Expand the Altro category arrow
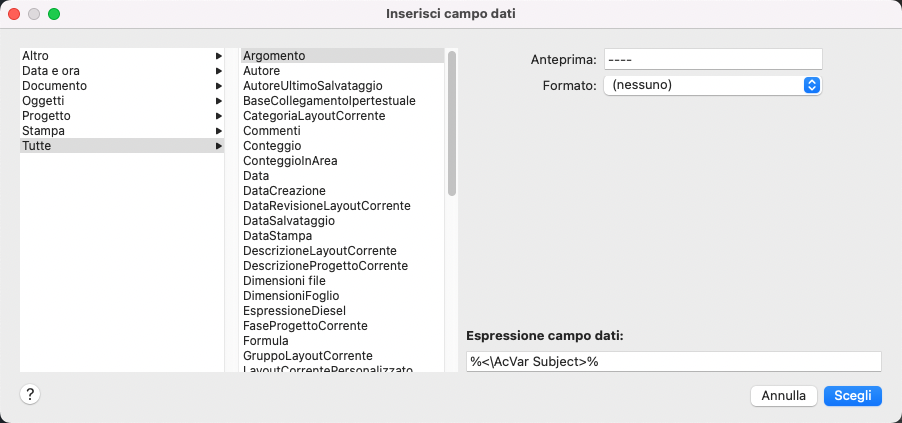The width and height of the screenshot is (902, 423). (x=218, y=56)
